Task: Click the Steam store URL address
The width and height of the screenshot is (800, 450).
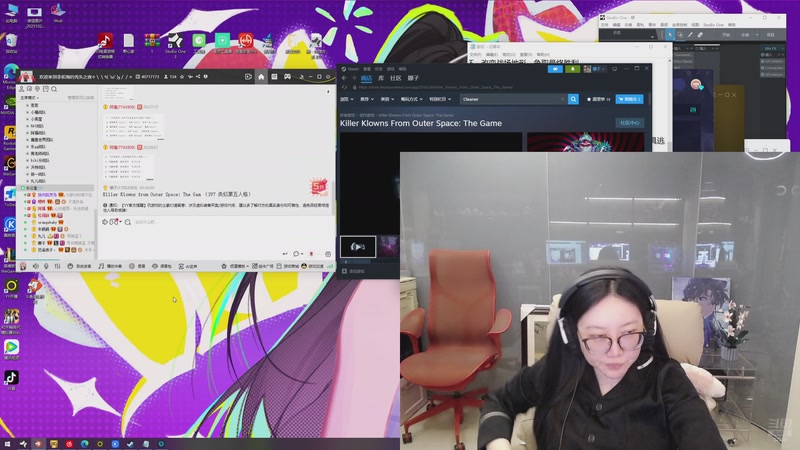Action: (435, 87)
